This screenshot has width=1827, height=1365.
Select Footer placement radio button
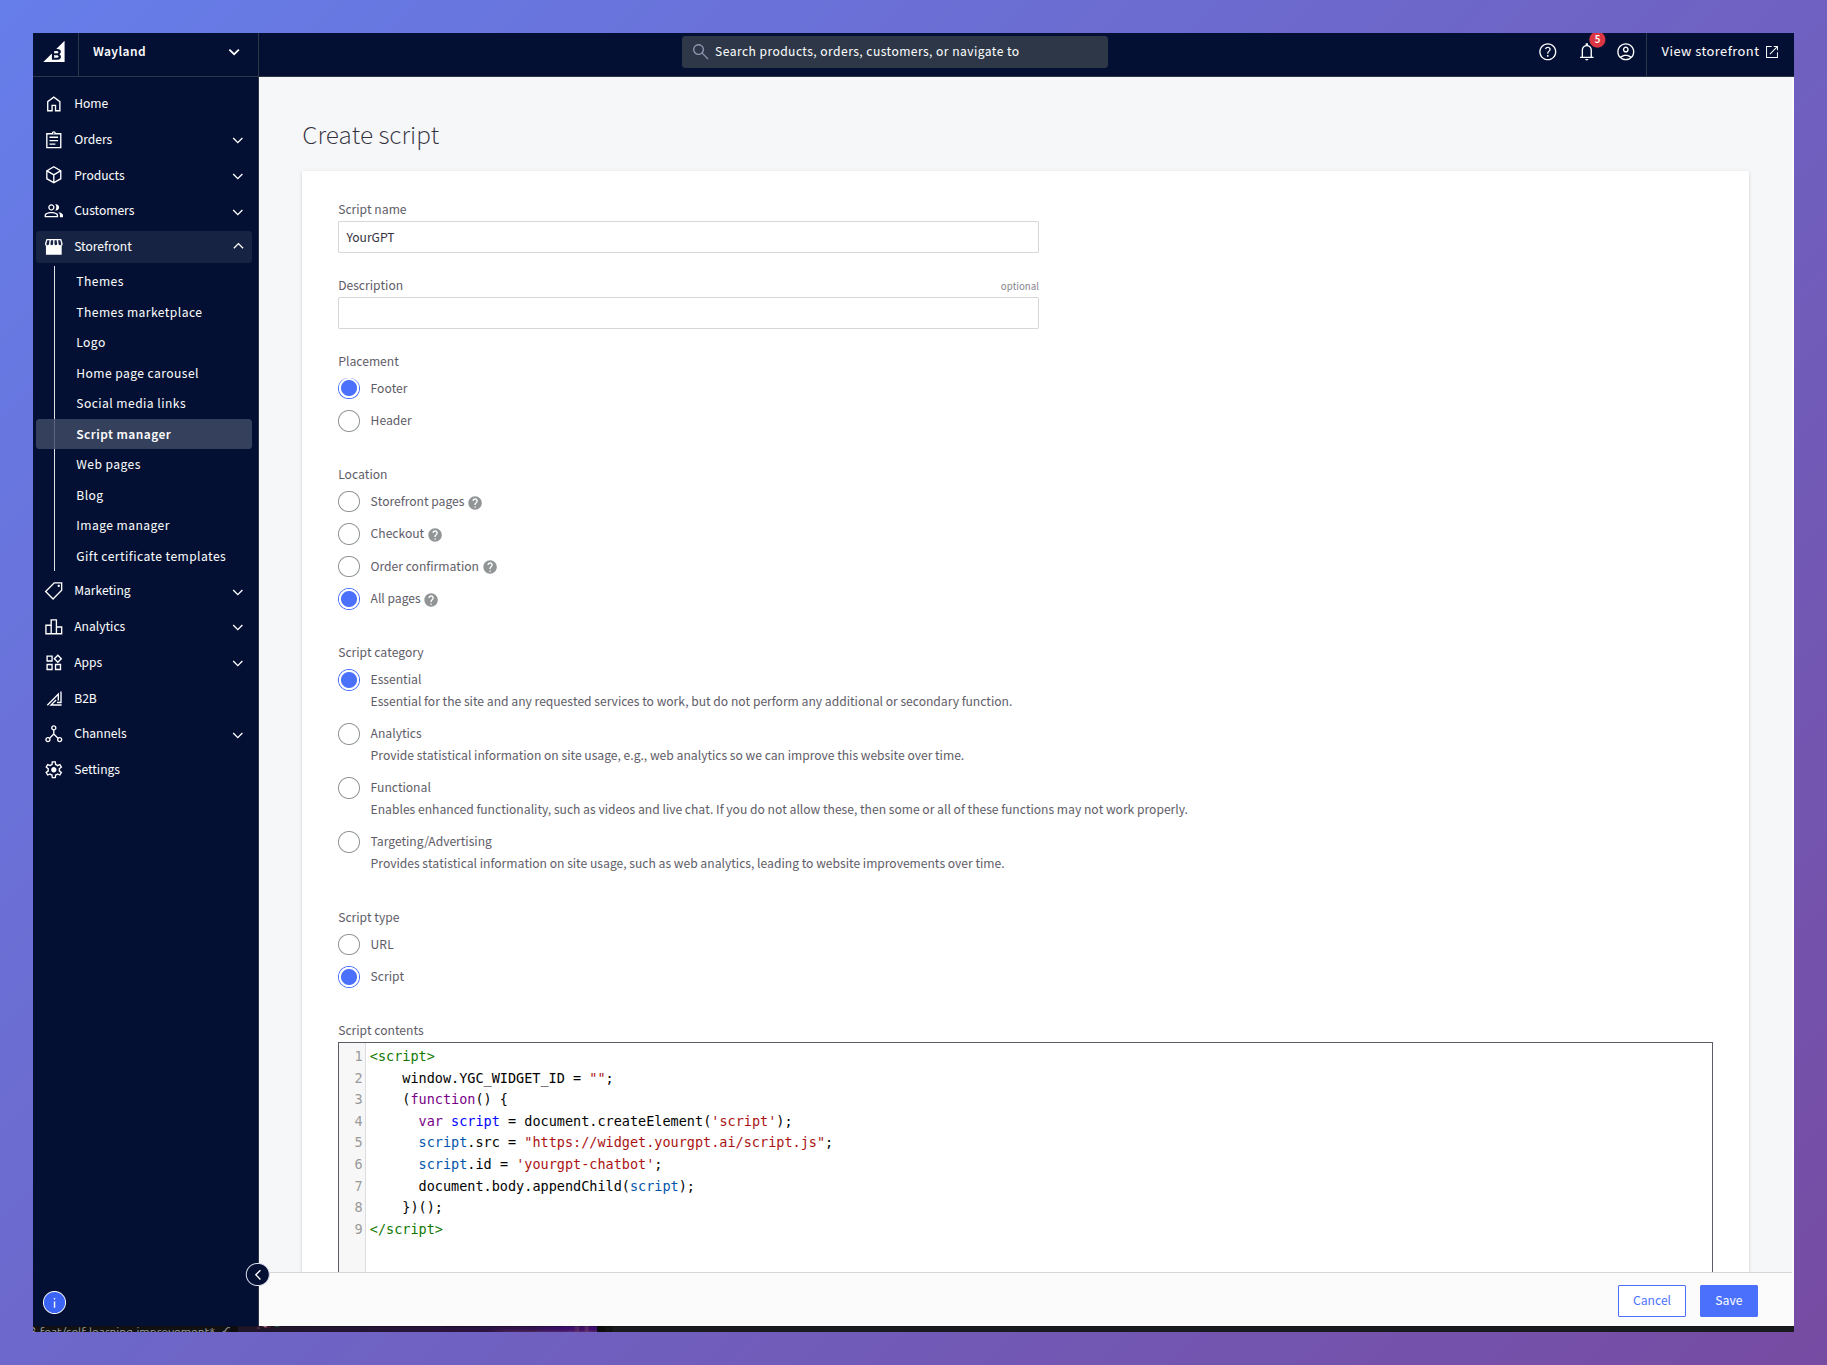click(349, 389)
